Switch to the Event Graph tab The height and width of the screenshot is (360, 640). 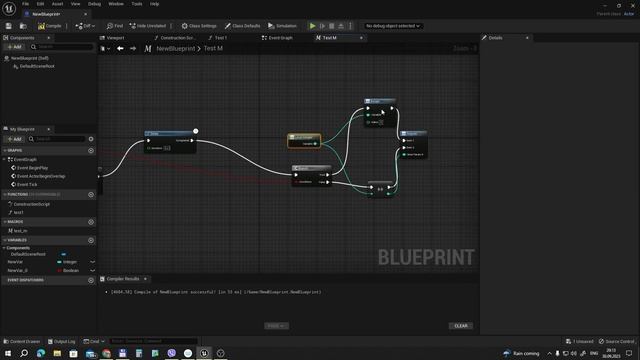[278, 38]
